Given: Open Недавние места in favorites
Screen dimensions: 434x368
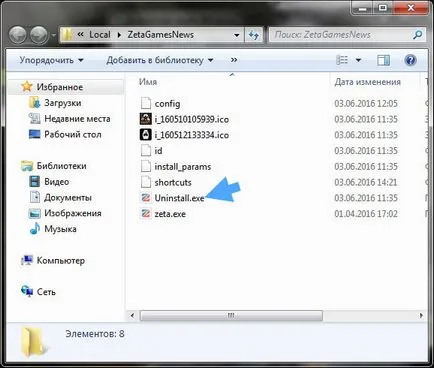Looking at the screenshot, I should click(x=77, y=118).
